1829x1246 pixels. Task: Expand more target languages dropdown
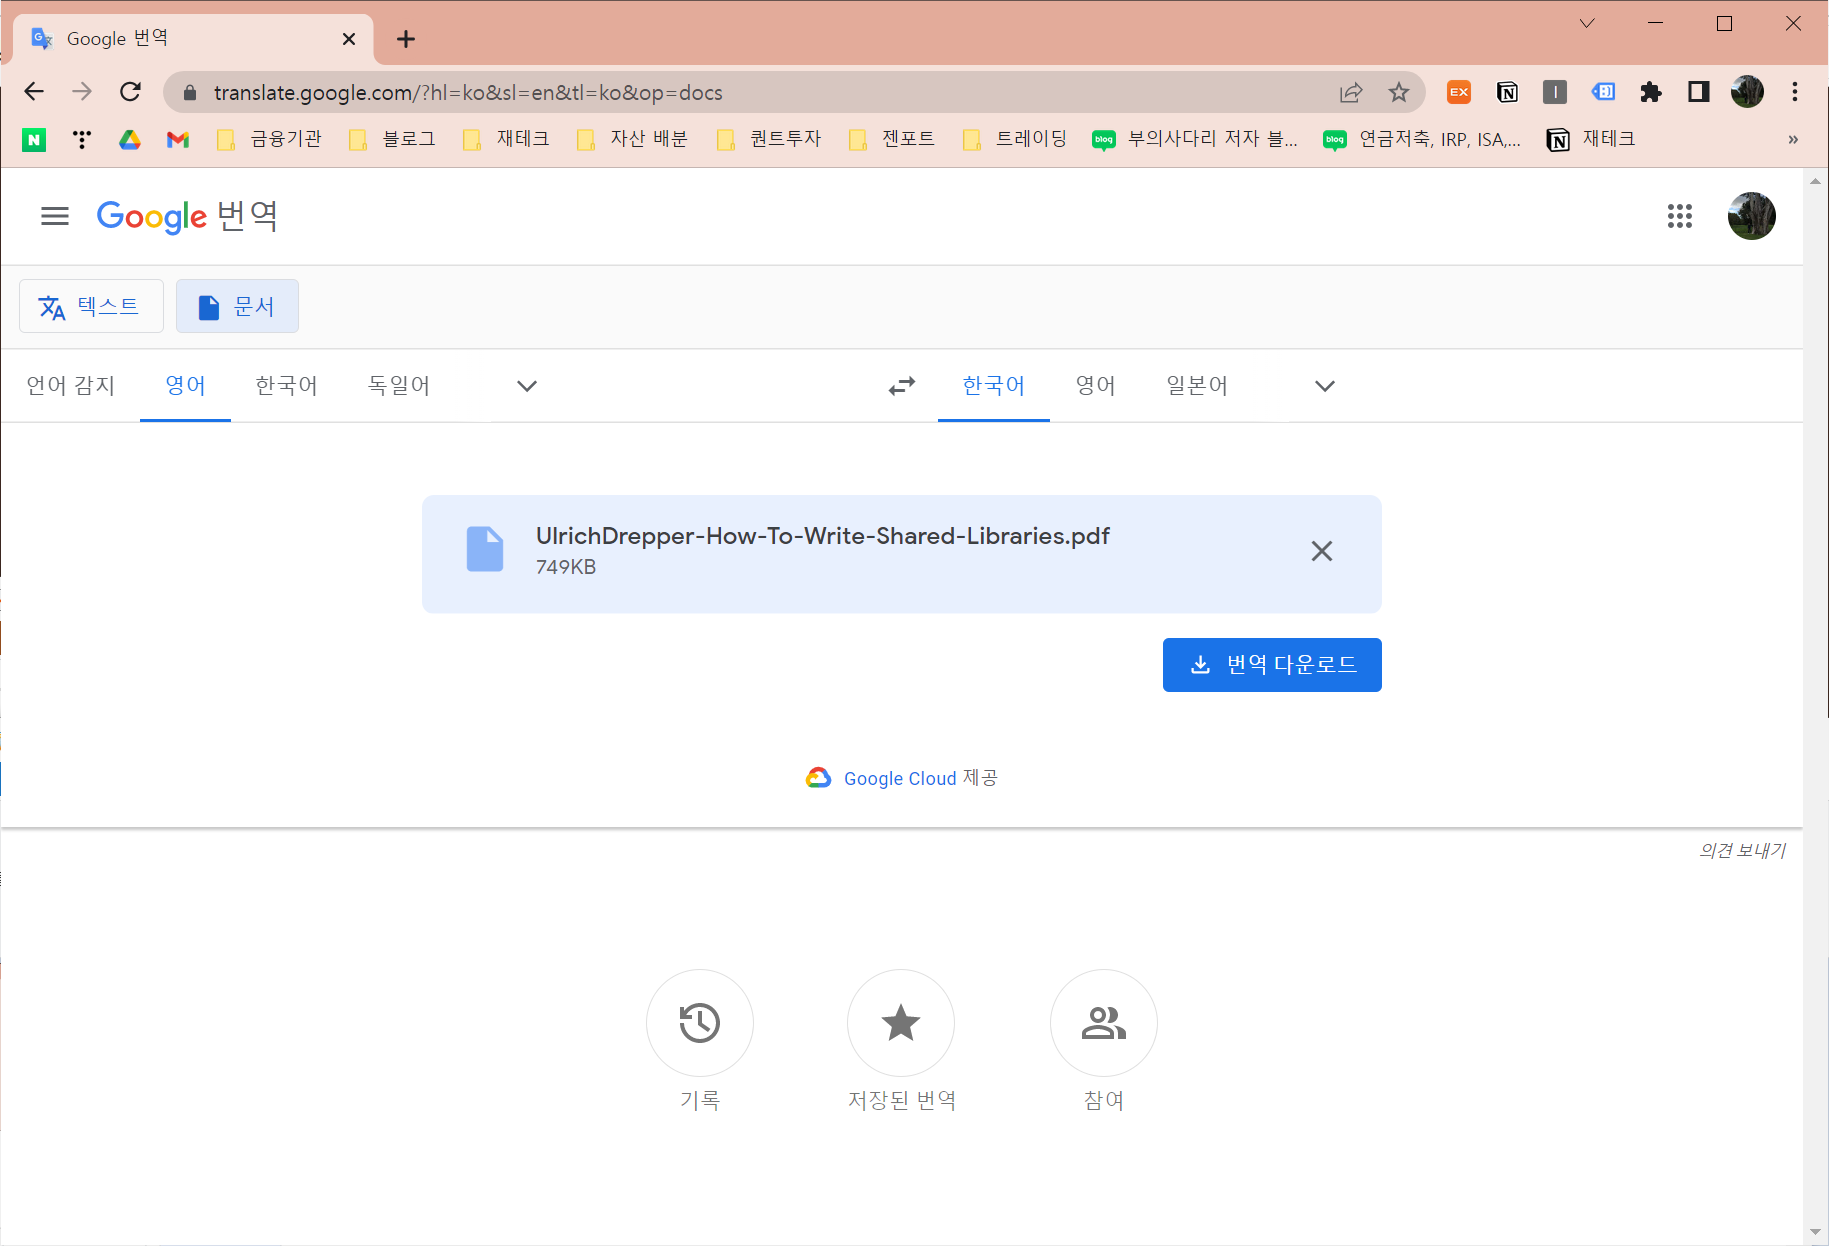1325,386
